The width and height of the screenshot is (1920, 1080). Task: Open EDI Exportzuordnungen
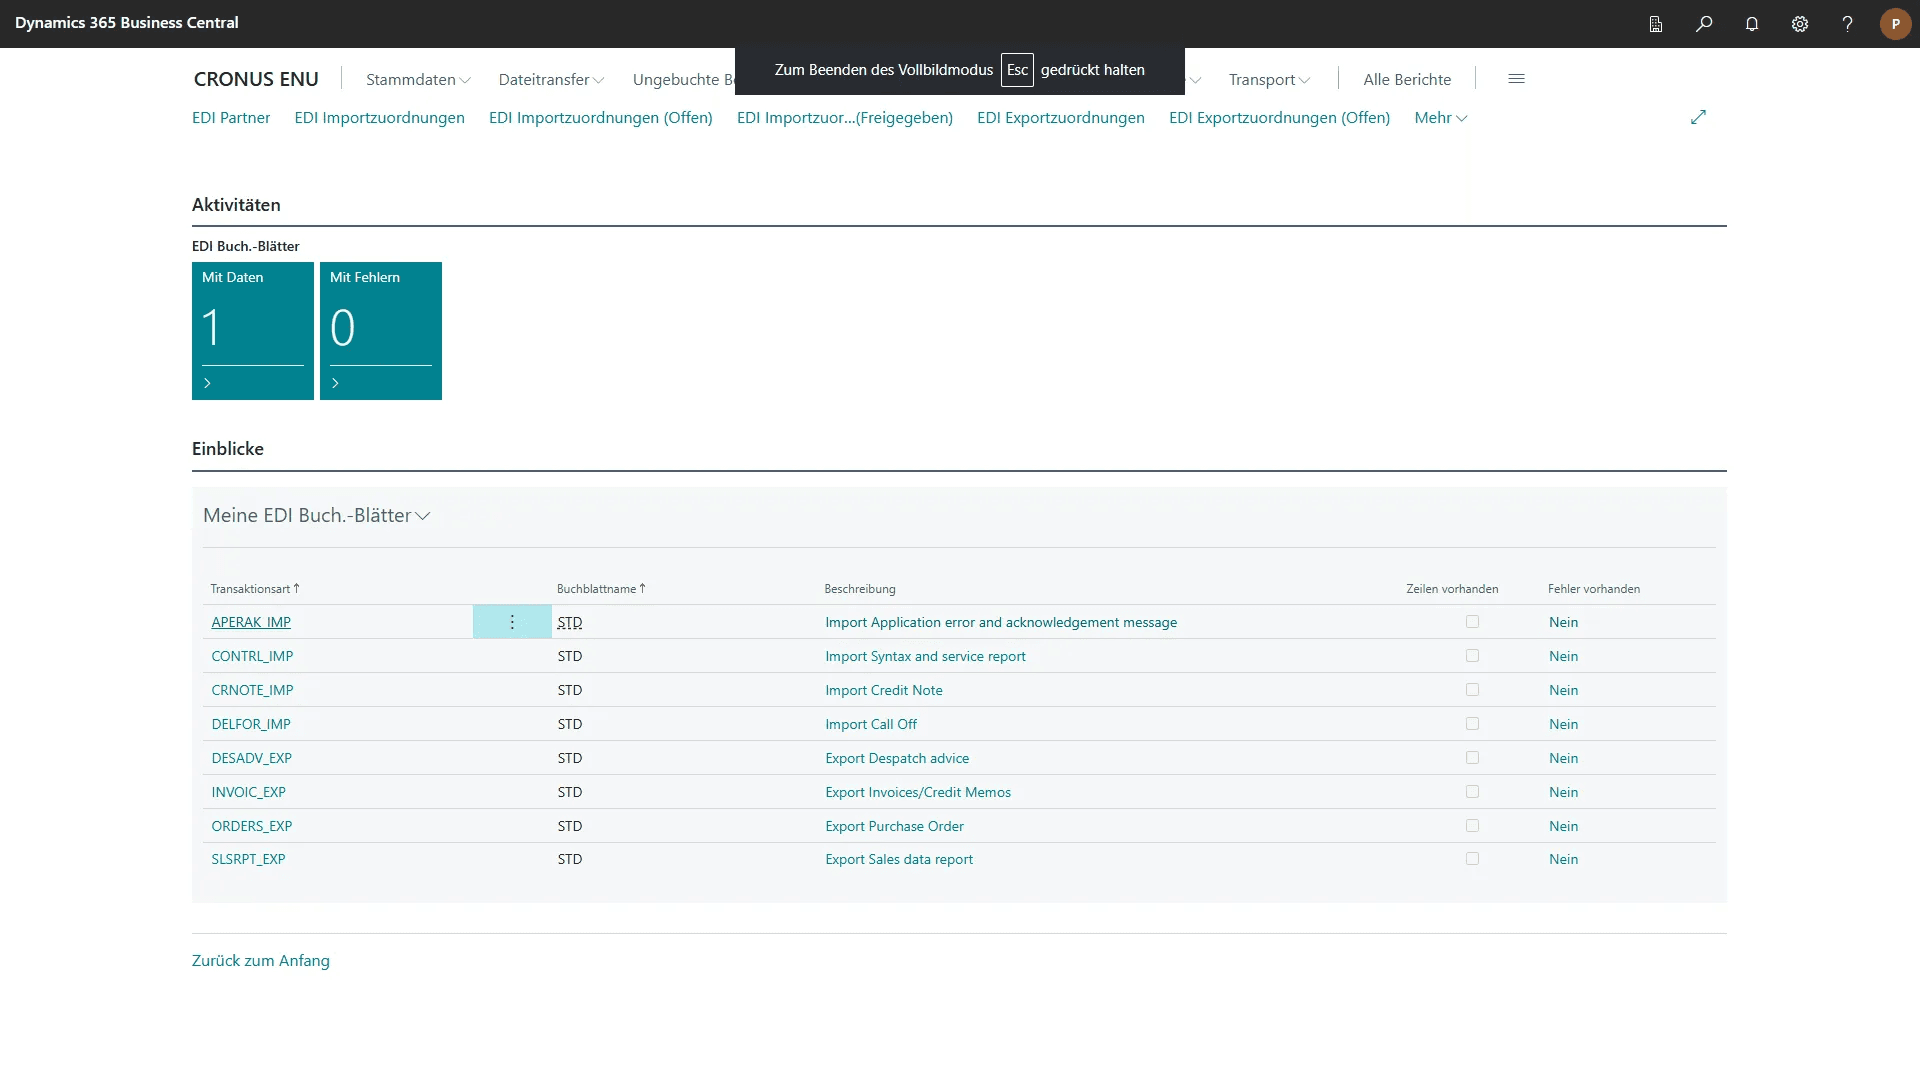coord(1060,118)
